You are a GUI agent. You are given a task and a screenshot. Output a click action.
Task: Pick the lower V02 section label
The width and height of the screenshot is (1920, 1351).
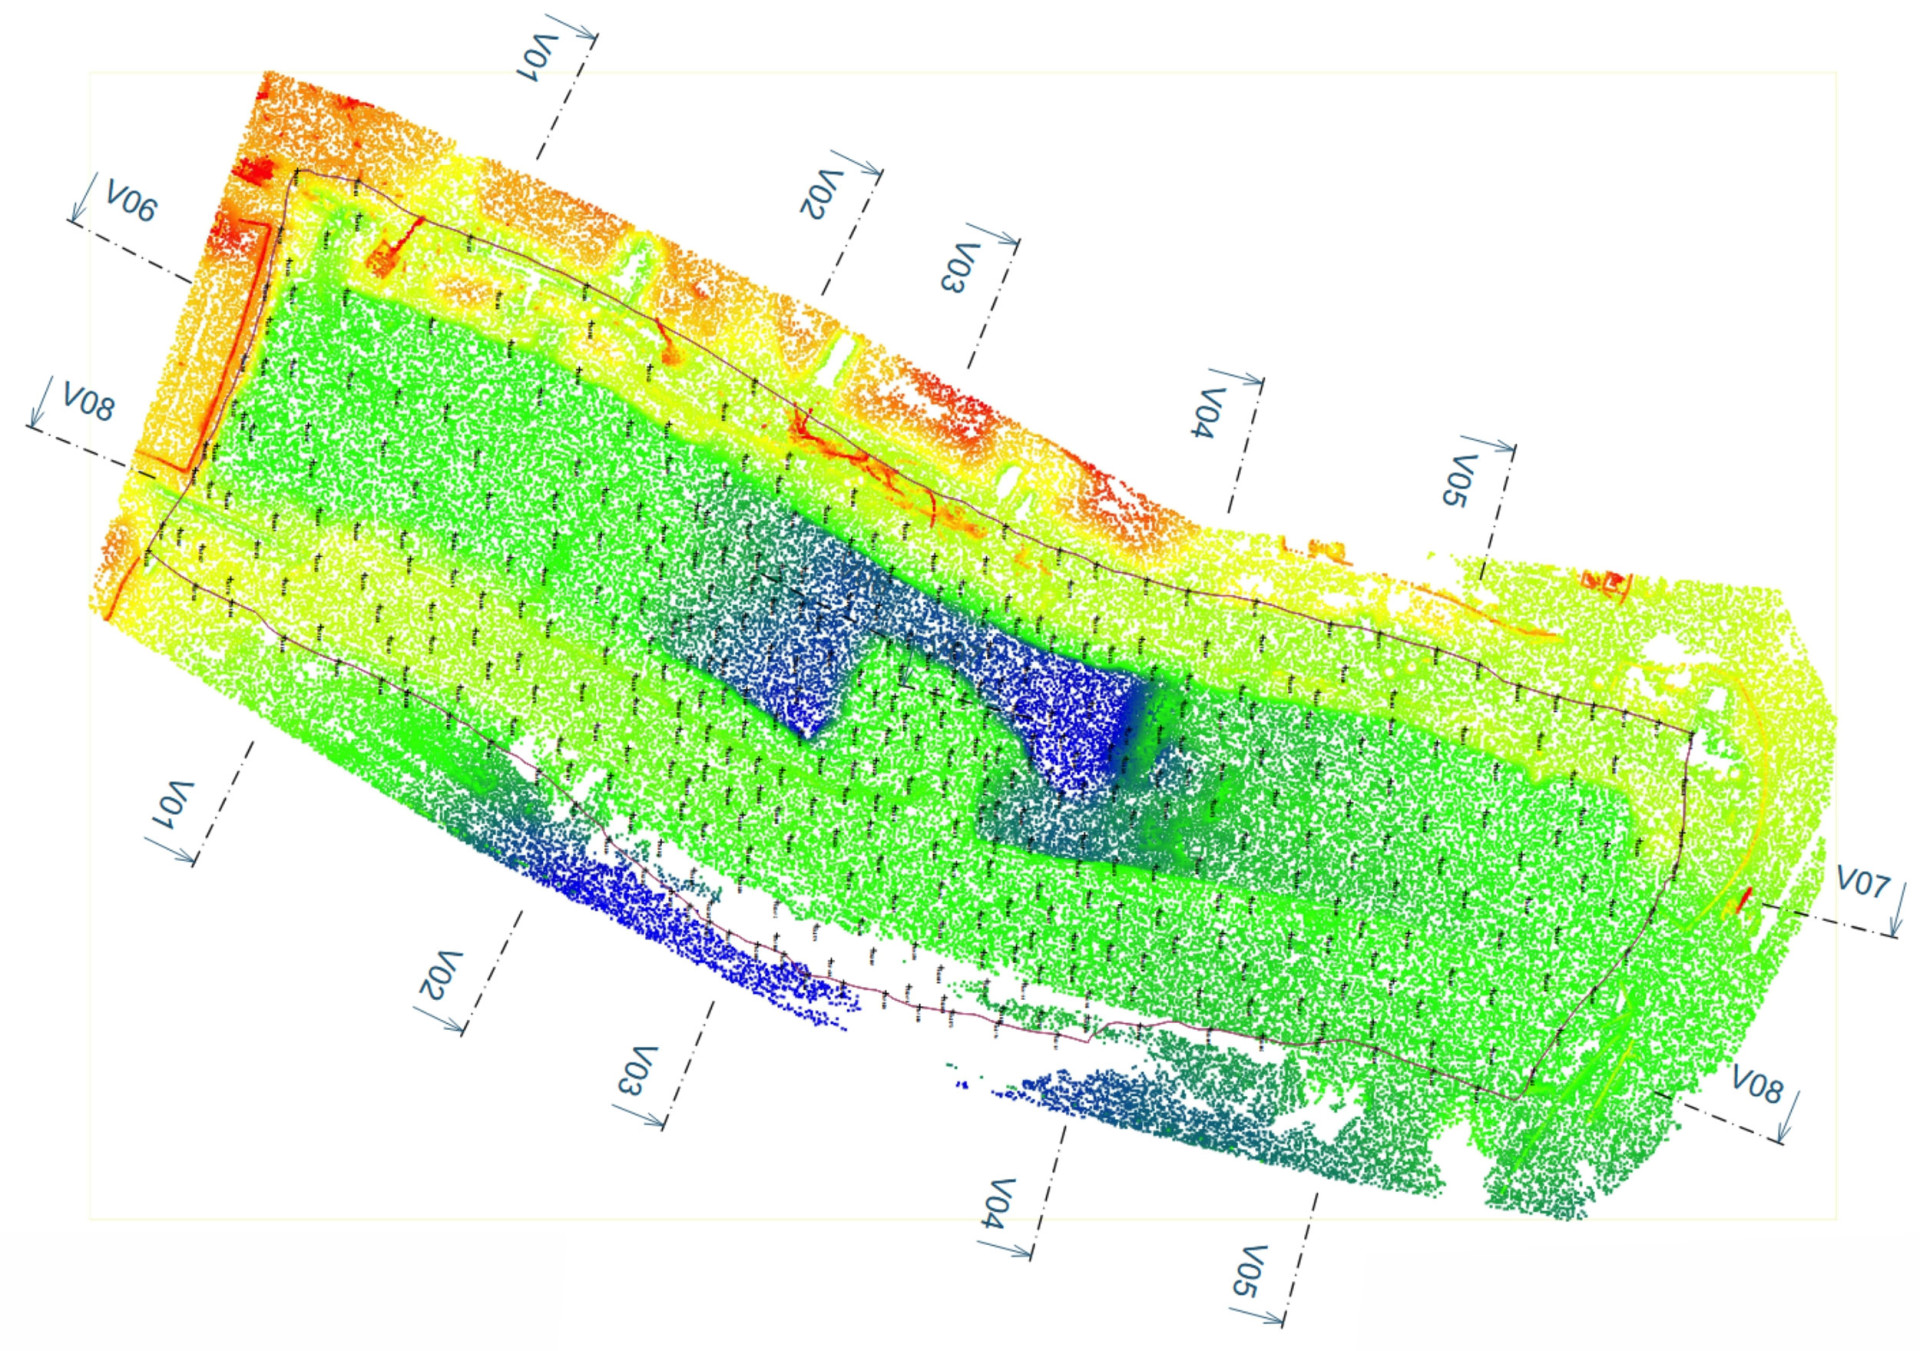[x=440, y=975]
